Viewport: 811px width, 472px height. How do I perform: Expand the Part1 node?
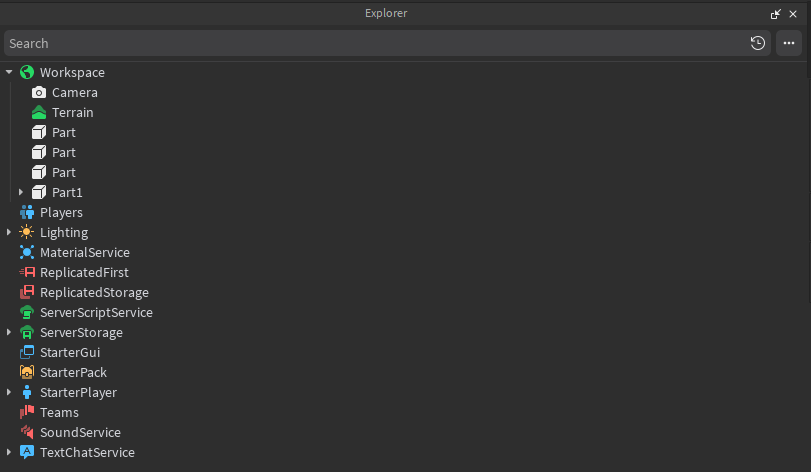coord(21,192)
